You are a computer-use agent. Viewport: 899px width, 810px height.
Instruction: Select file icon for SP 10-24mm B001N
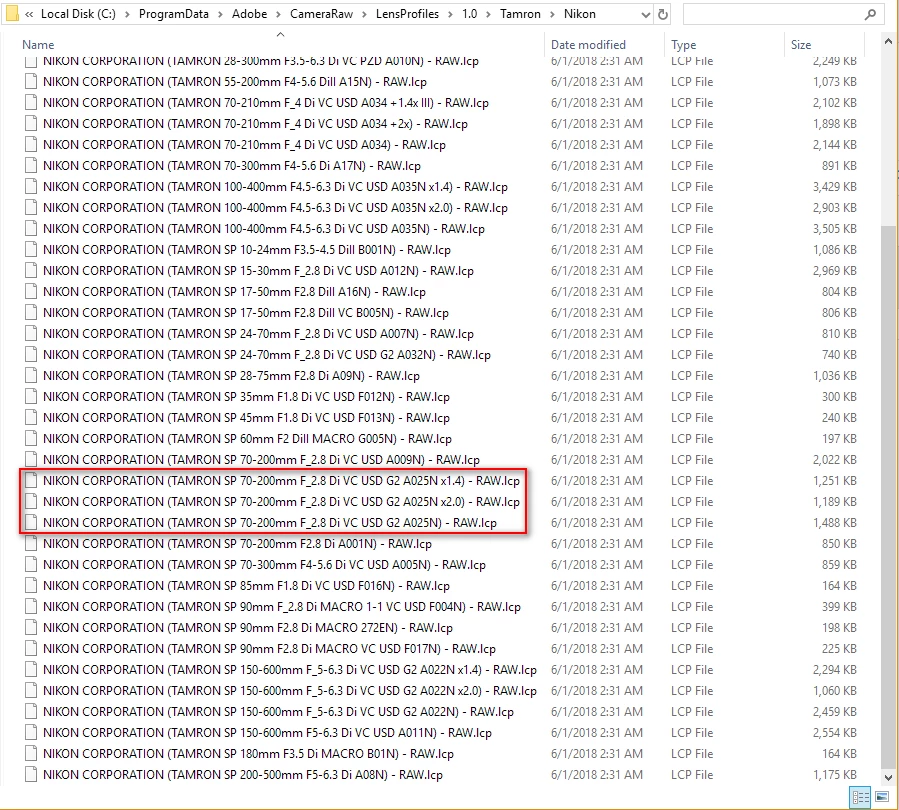coord(31,249)
